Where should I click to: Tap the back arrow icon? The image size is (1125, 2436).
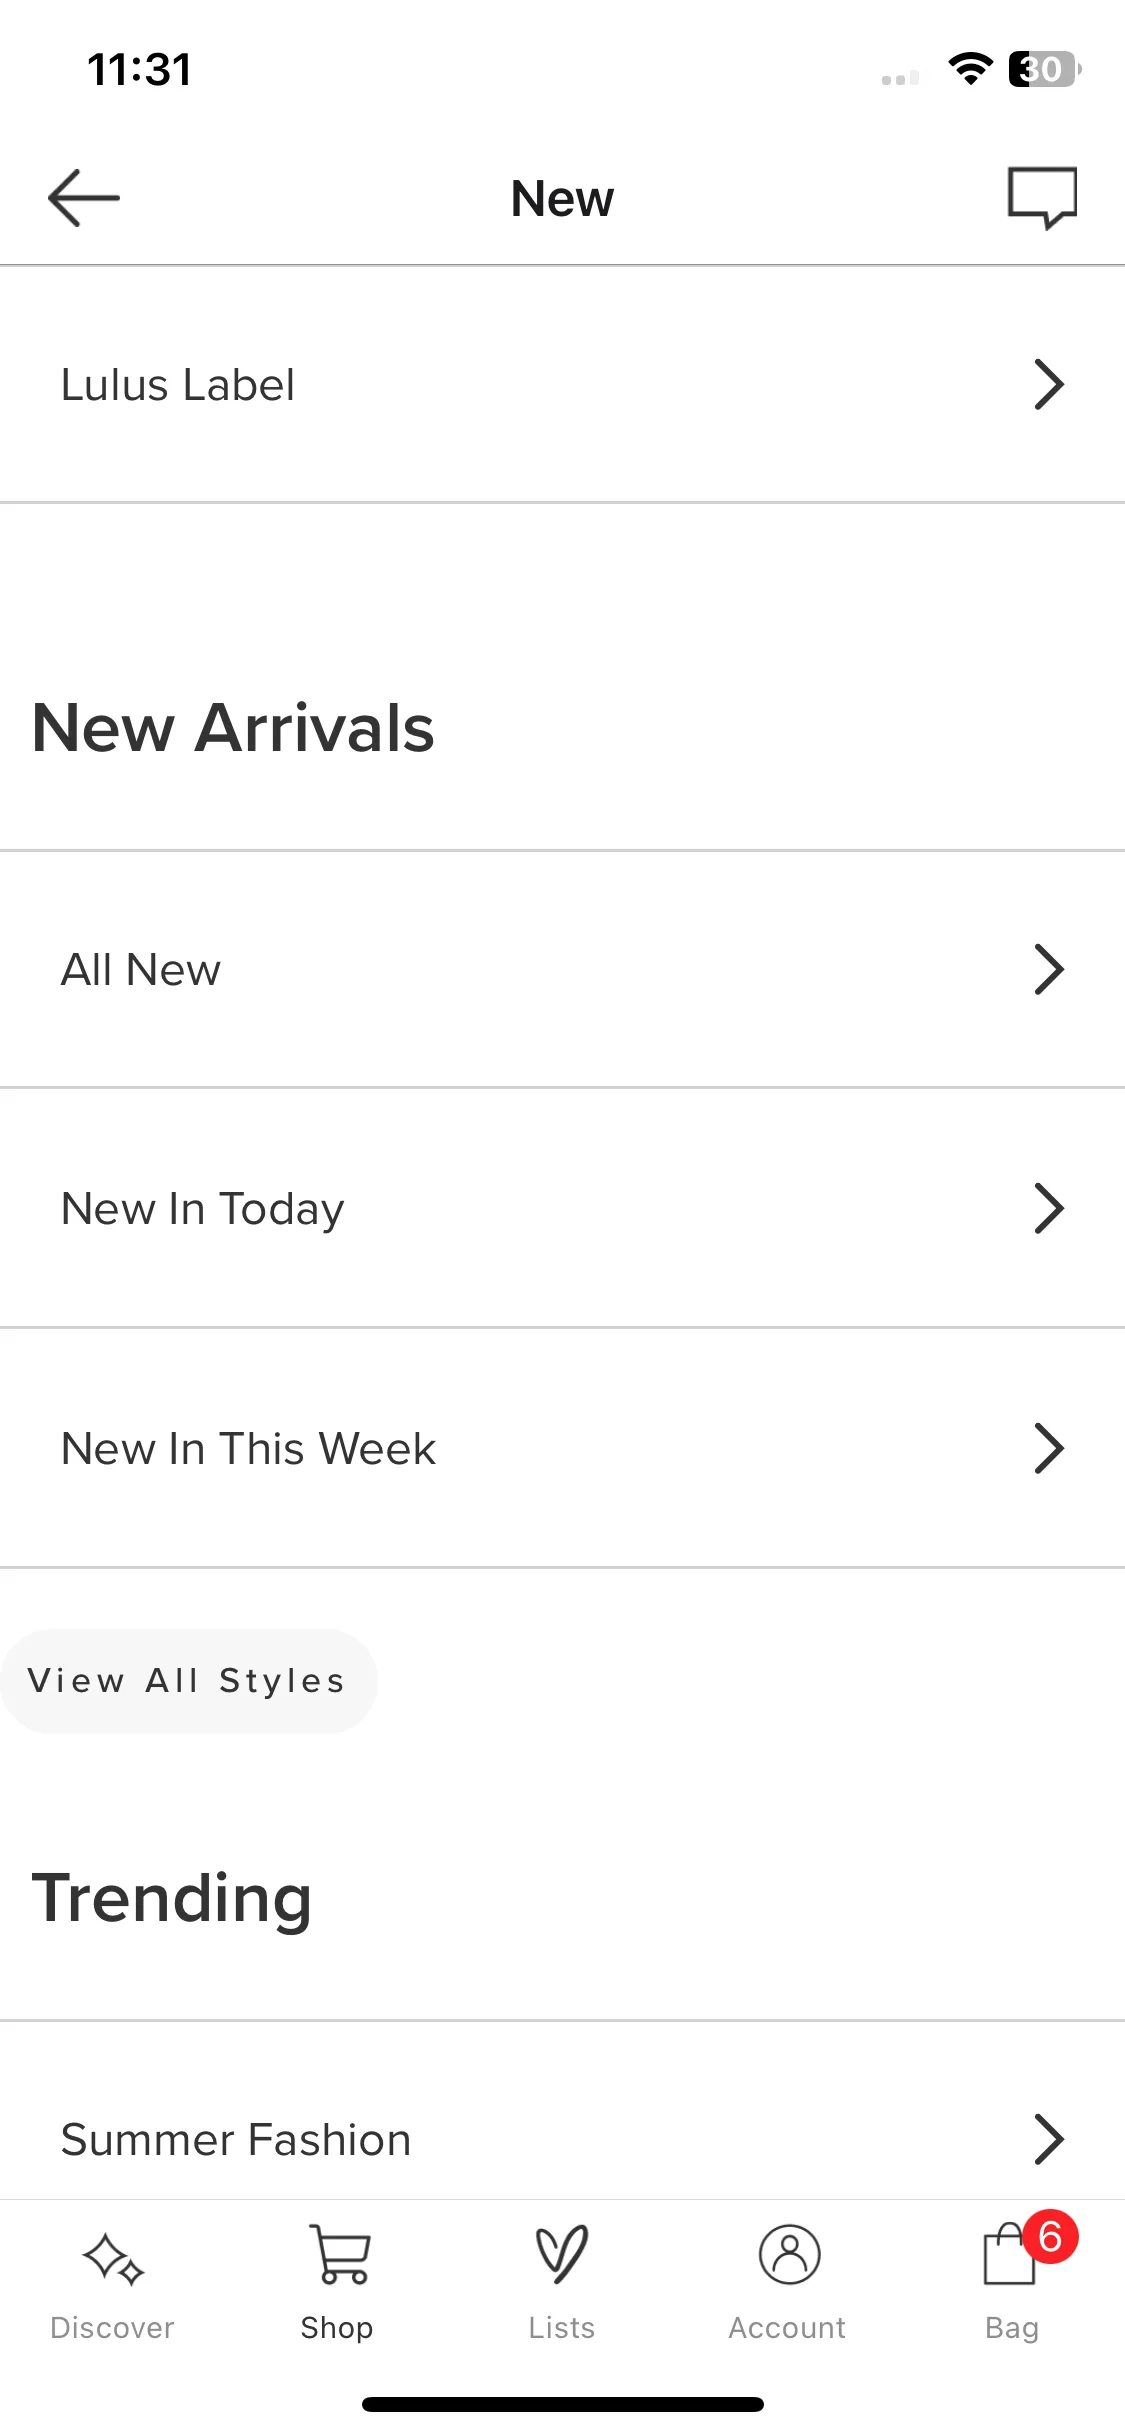pos(84,198)
